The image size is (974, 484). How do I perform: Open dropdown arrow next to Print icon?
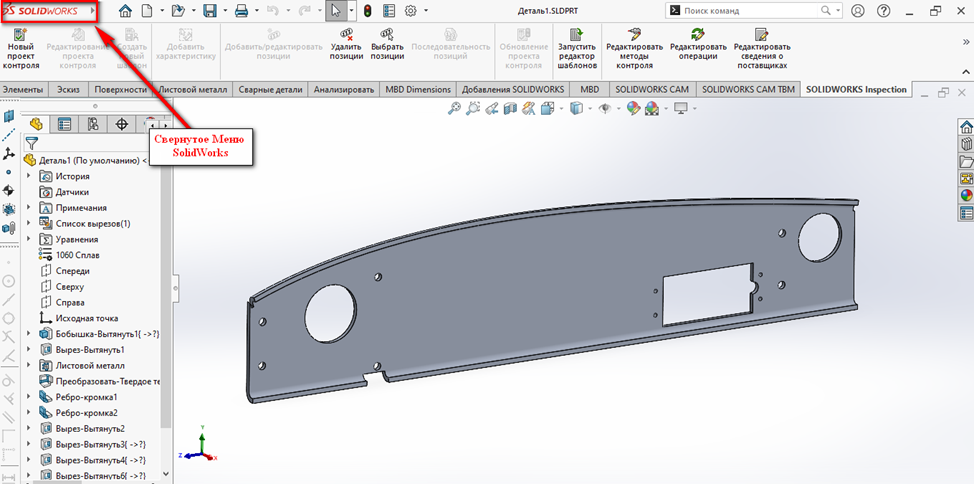coord(257,11)
